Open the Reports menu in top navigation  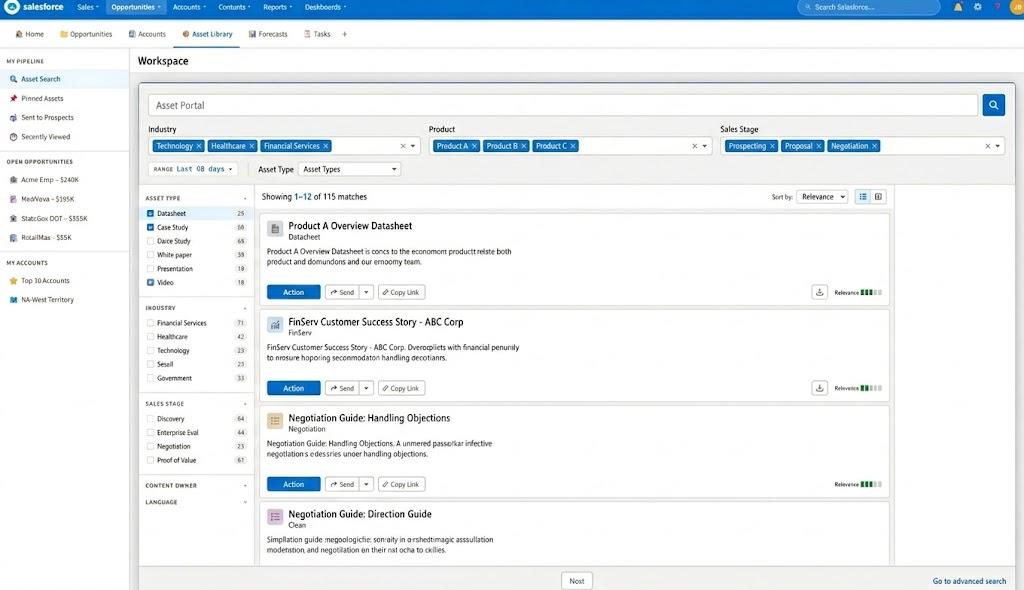pyautogui.click(x=278, y=7)
